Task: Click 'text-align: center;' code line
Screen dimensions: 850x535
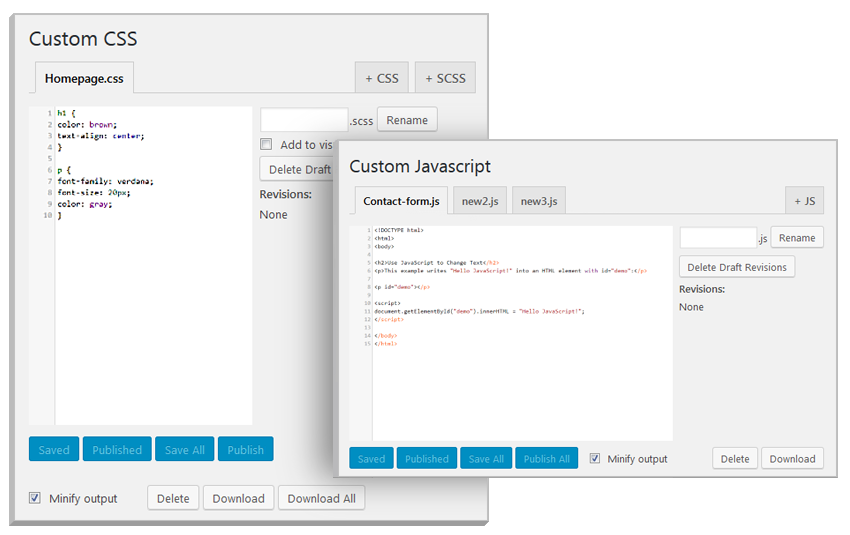Action: [101, 136]
